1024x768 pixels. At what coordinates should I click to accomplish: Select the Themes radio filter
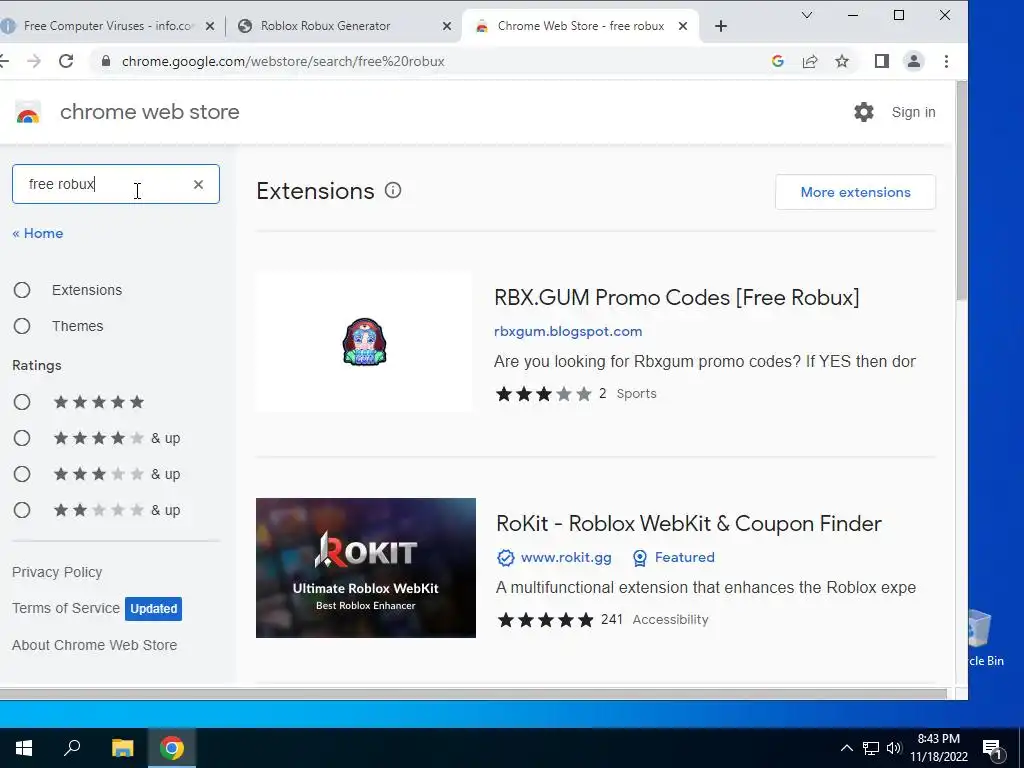pyautogui.click(x=22, y=326)
